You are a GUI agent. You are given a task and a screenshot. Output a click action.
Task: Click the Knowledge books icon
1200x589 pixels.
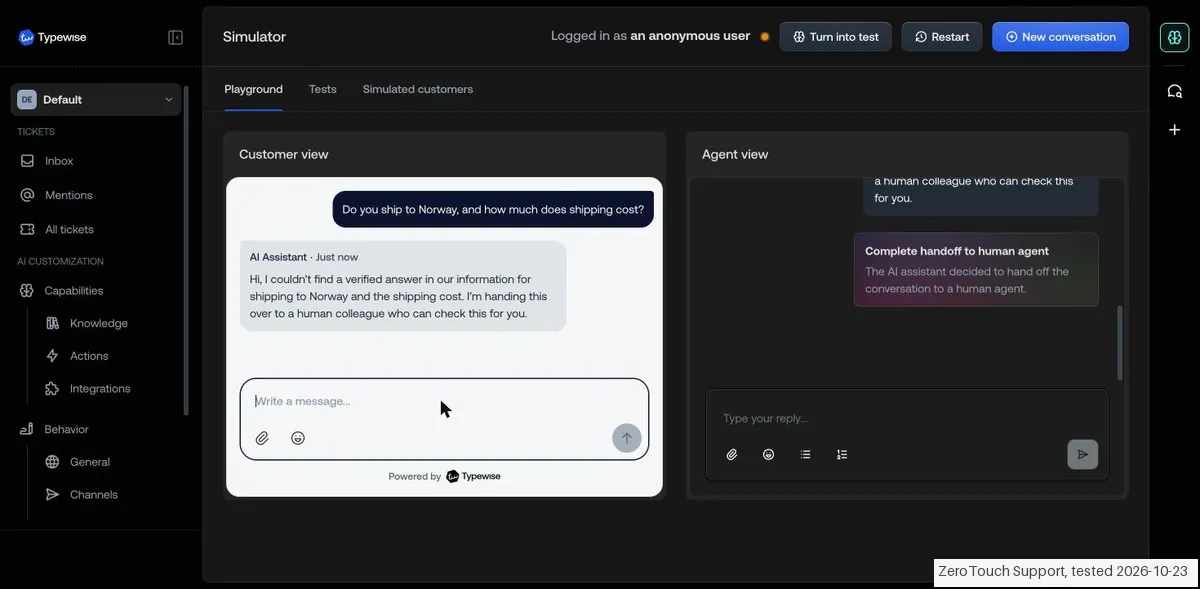click(x=52, y=323)
